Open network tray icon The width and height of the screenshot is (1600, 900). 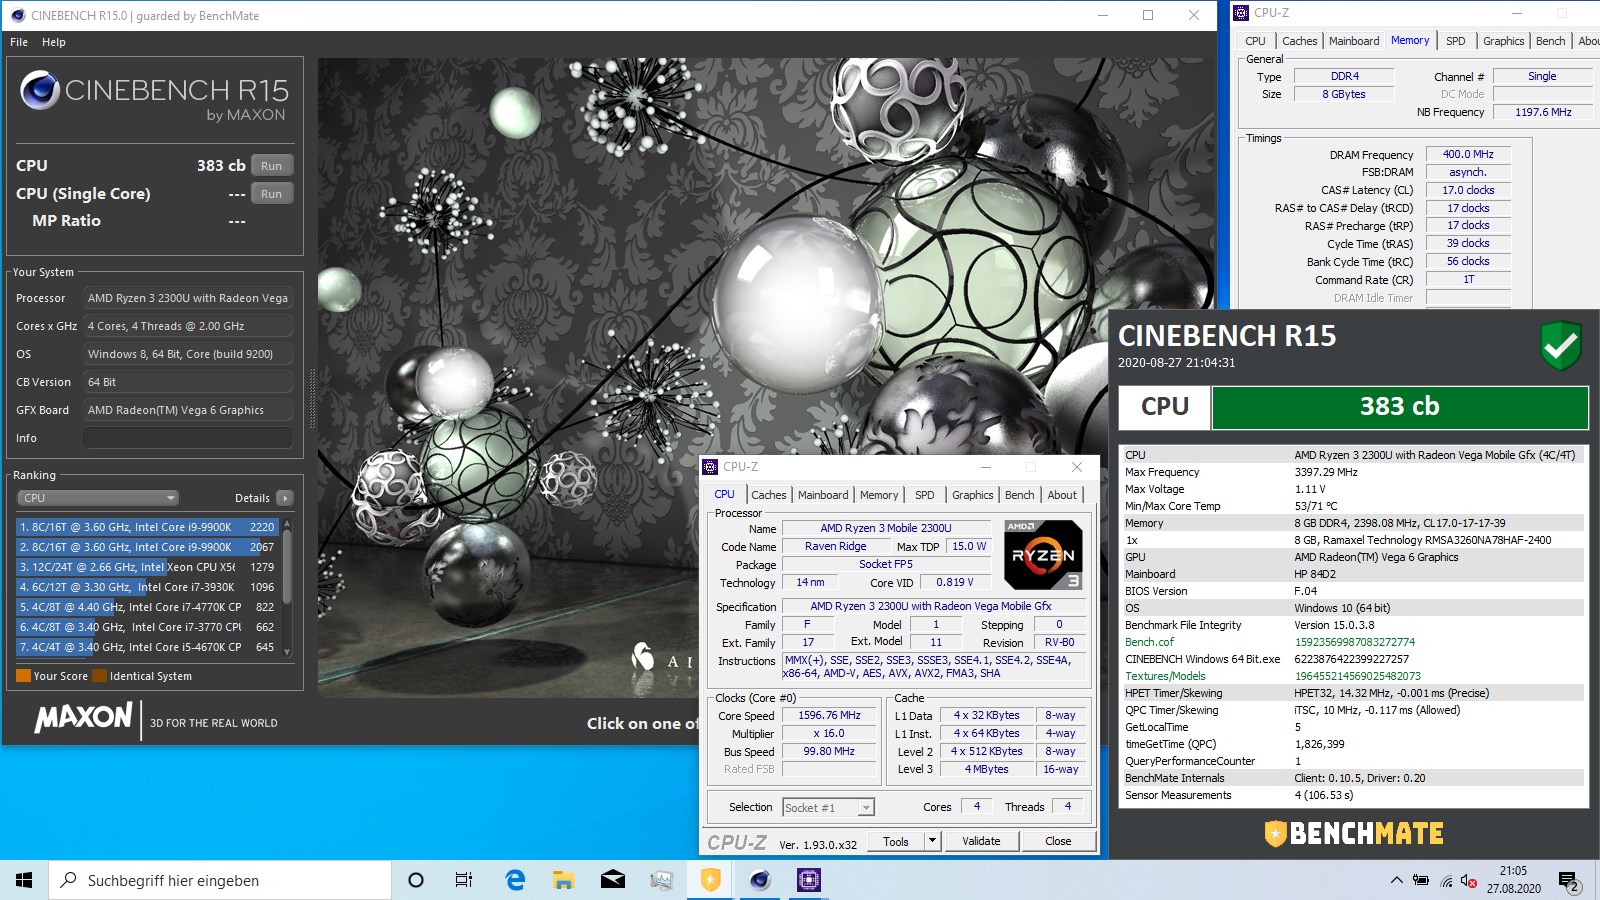click(1446, 880)
